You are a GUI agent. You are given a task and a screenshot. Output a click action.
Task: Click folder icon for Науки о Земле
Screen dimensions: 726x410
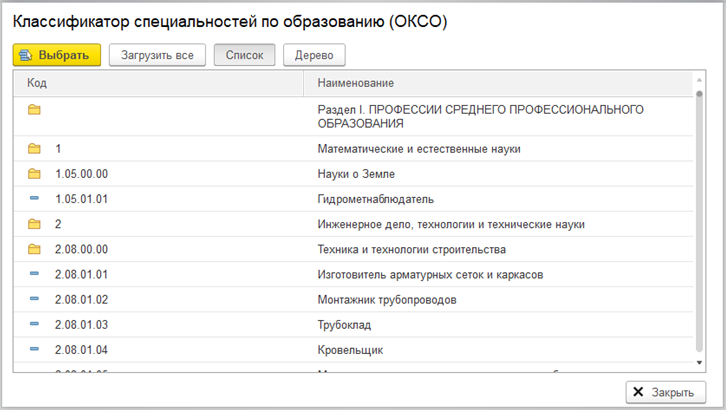34,174
